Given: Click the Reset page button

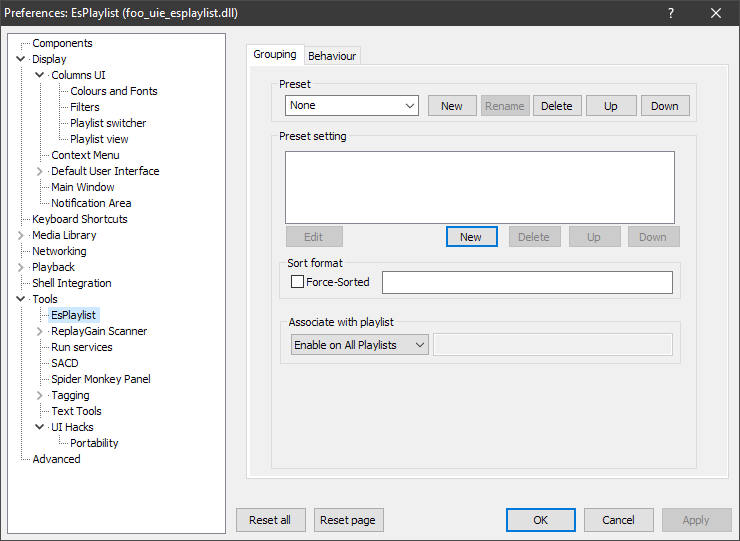Looking at the screenshot, I should click(x=348, y=520).
